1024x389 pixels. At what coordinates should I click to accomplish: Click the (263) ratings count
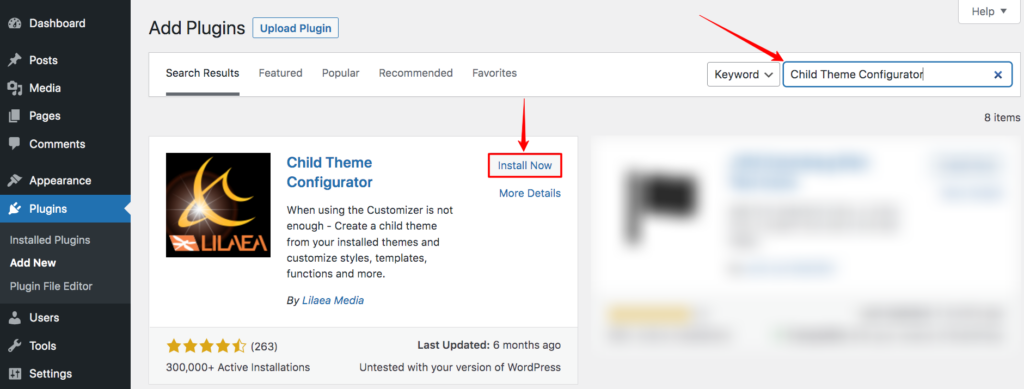[264, 347]
